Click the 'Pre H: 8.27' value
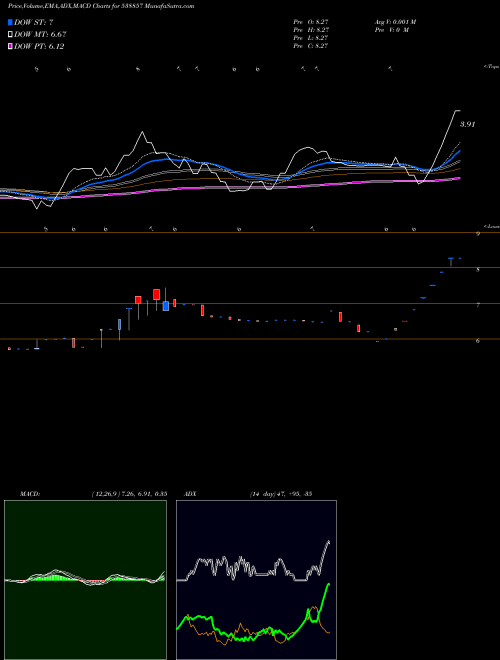Viewport: 500px width, 660px height. click(x=311, y=30)
